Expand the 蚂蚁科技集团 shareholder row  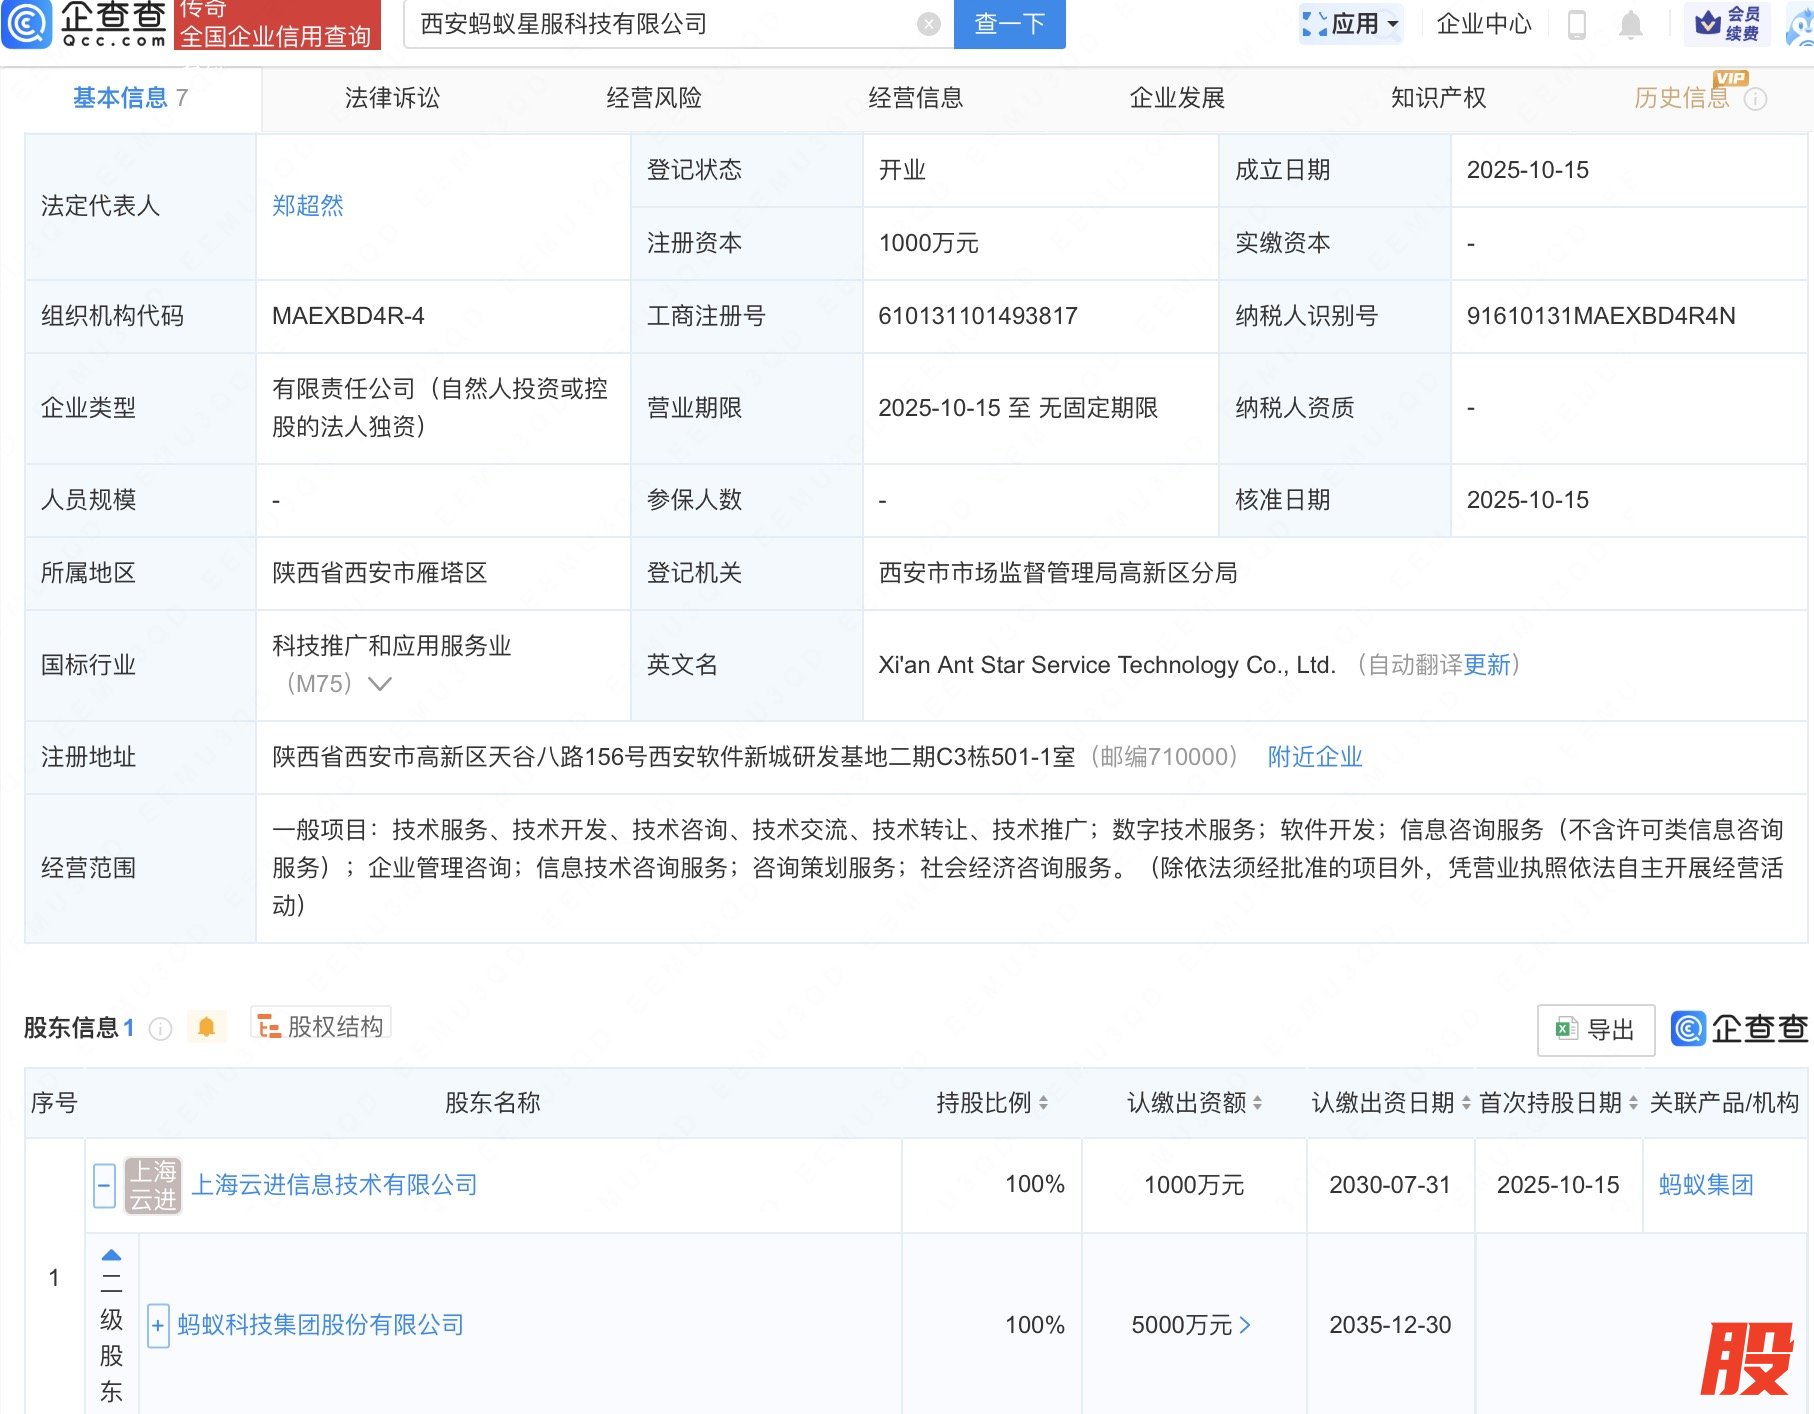(157, 1326)
